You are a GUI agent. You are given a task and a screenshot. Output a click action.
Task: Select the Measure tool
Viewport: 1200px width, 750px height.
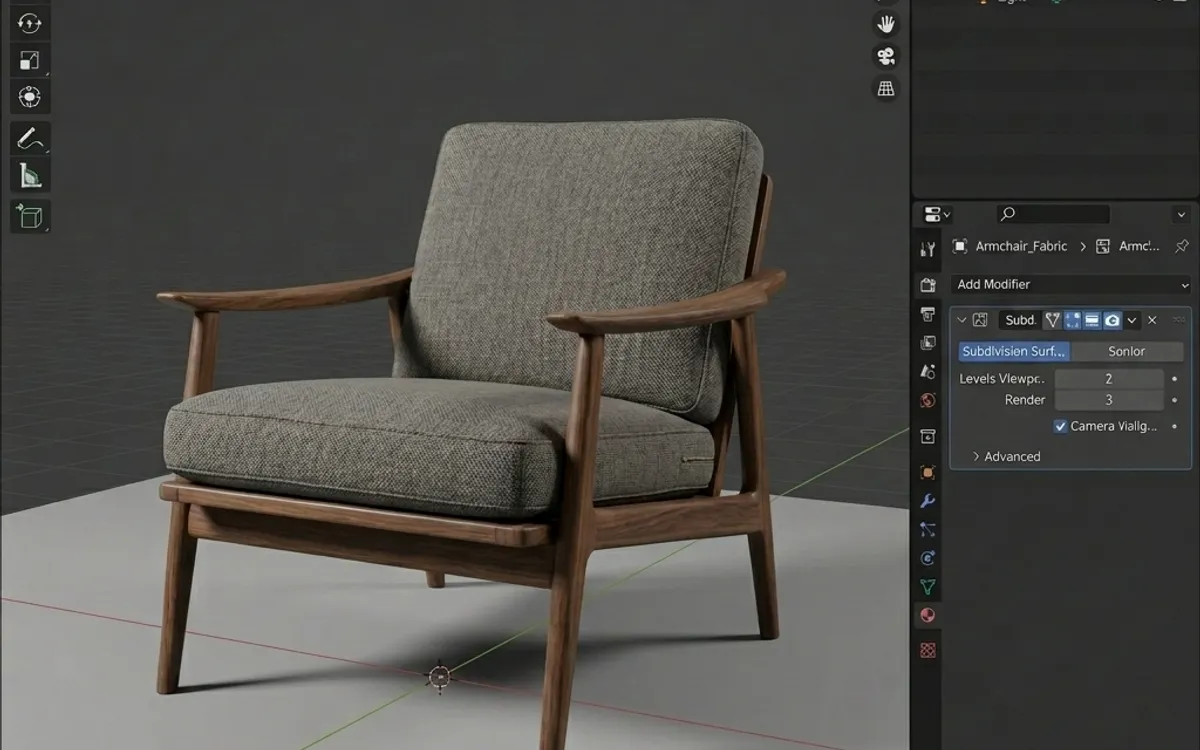coord(30,176)
